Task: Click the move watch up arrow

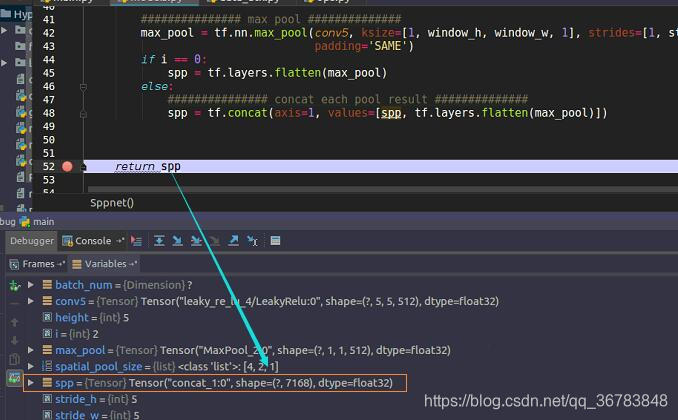Action: click(x=14, y=322)
